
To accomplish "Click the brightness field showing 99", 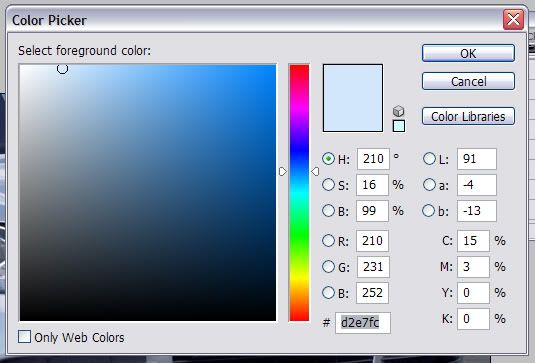I will [372, 211].
